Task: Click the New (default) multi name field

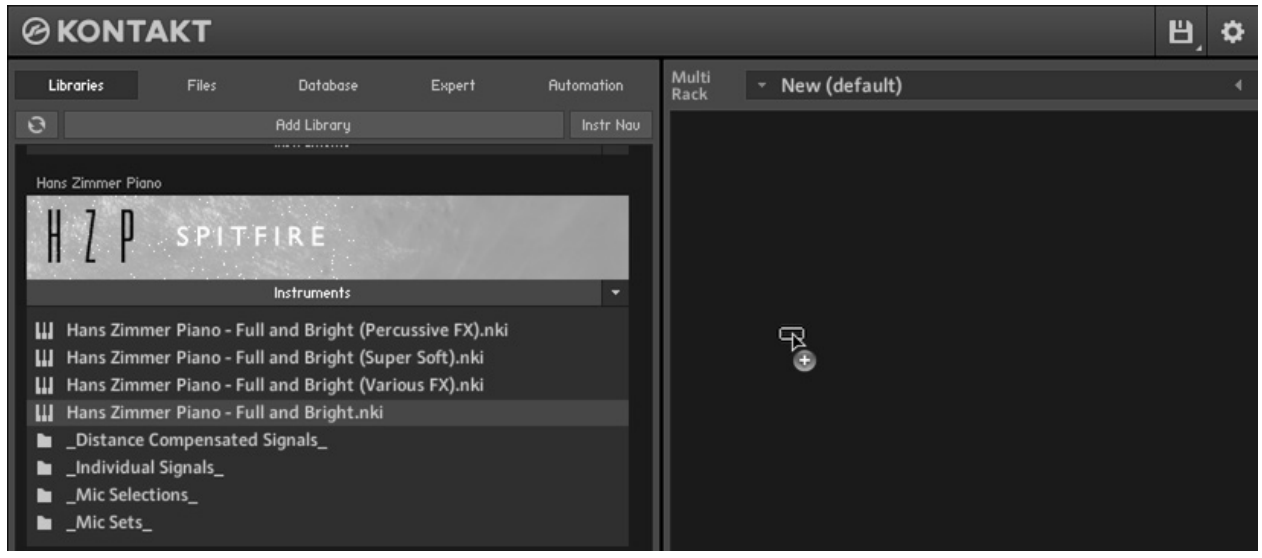Action: [x=1000, y=86]
